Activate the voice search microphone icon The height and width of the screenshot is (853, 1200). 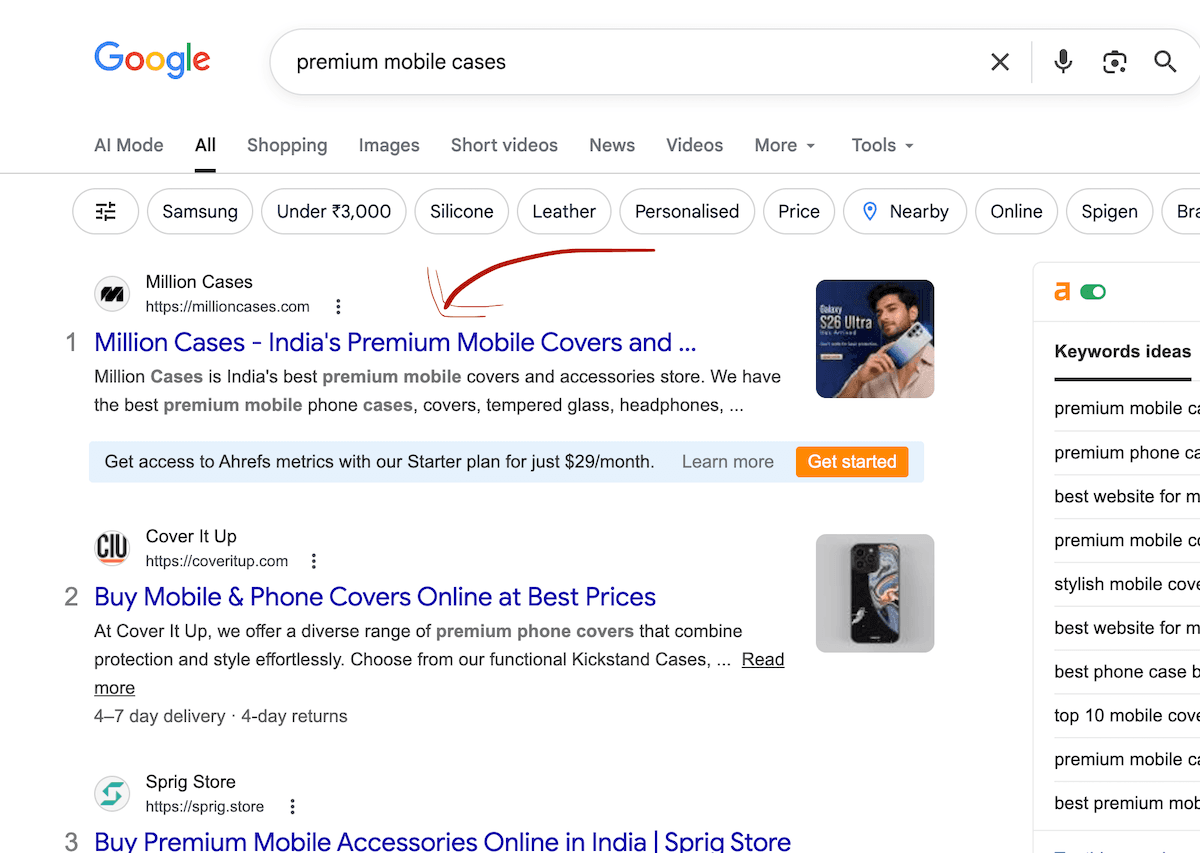[x=1062, y=61]
